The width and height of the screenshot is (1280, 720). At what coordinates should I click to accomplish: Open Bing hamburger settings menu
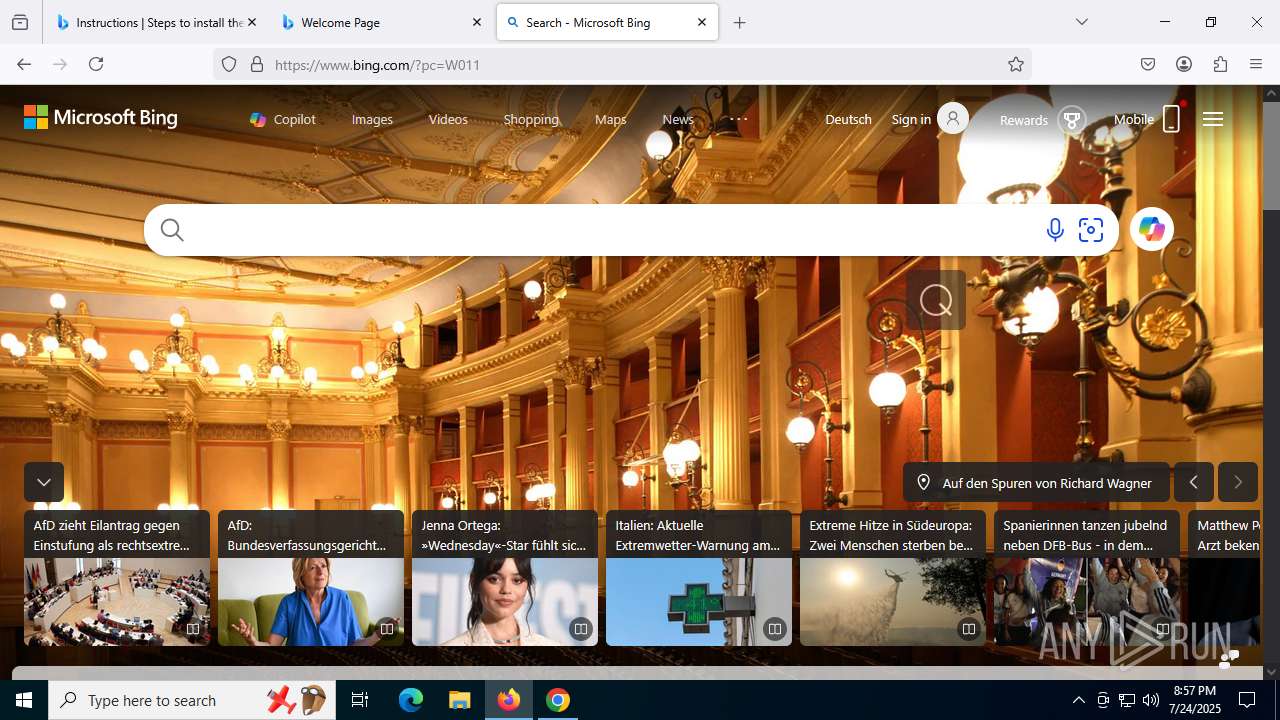pyautogui.click(x=1213, y=119)
